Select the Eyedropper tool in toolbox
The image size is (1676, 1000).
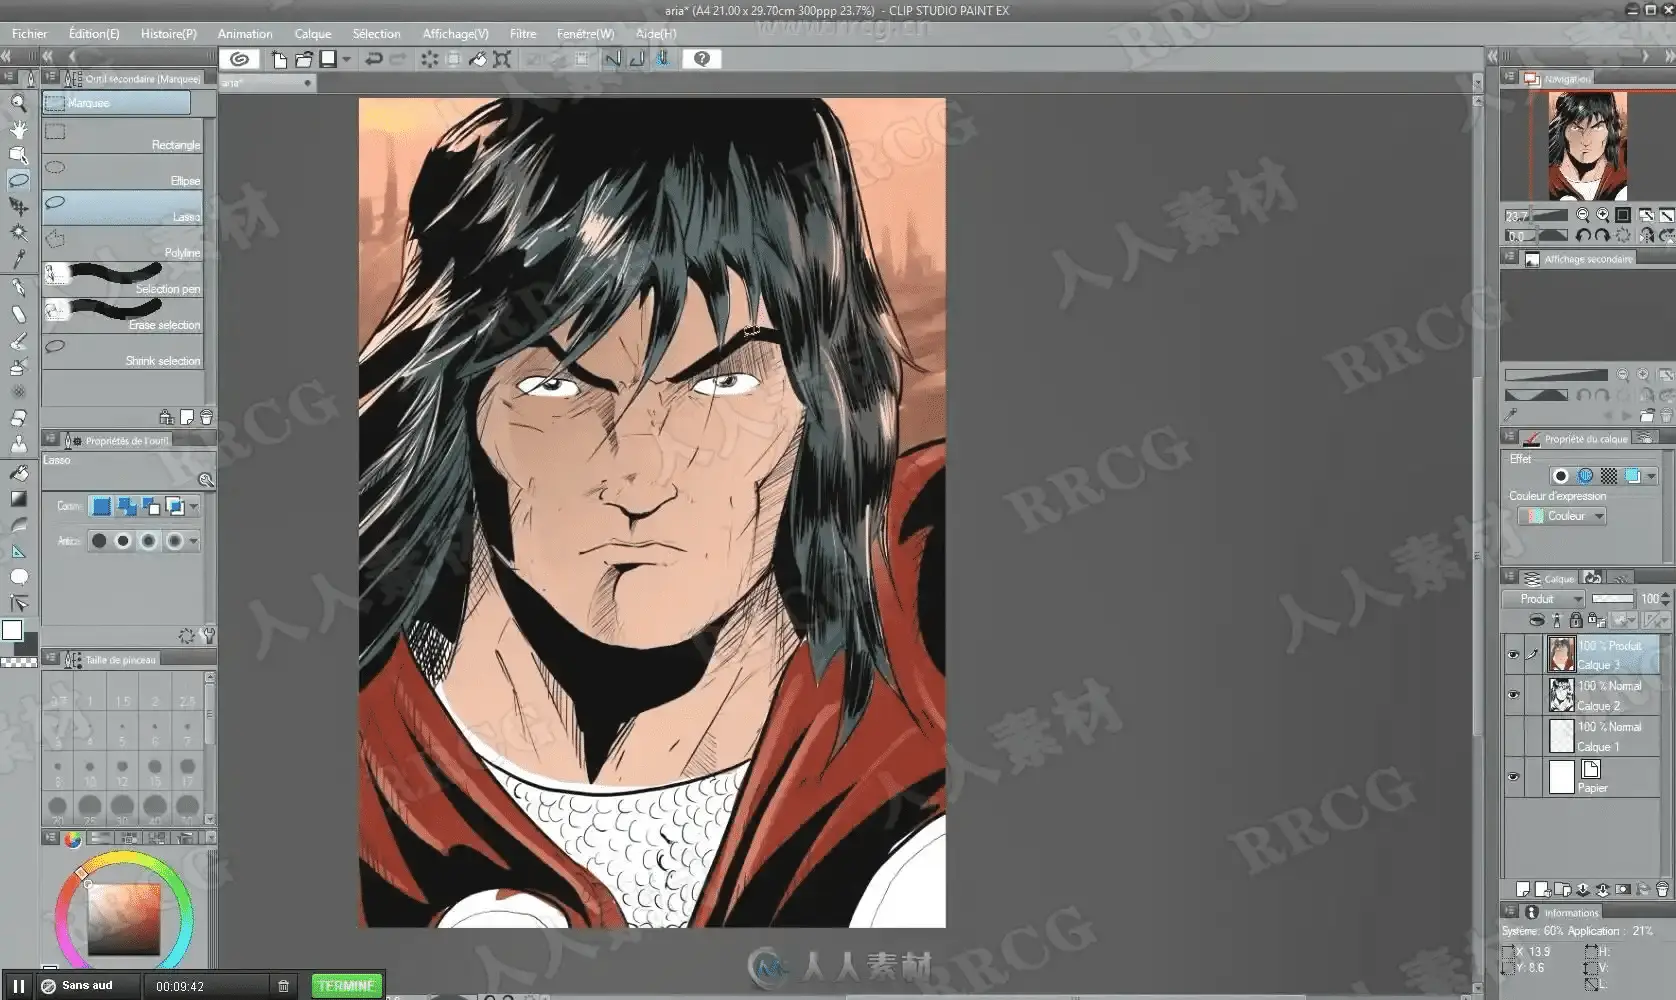tap(18, 258)
